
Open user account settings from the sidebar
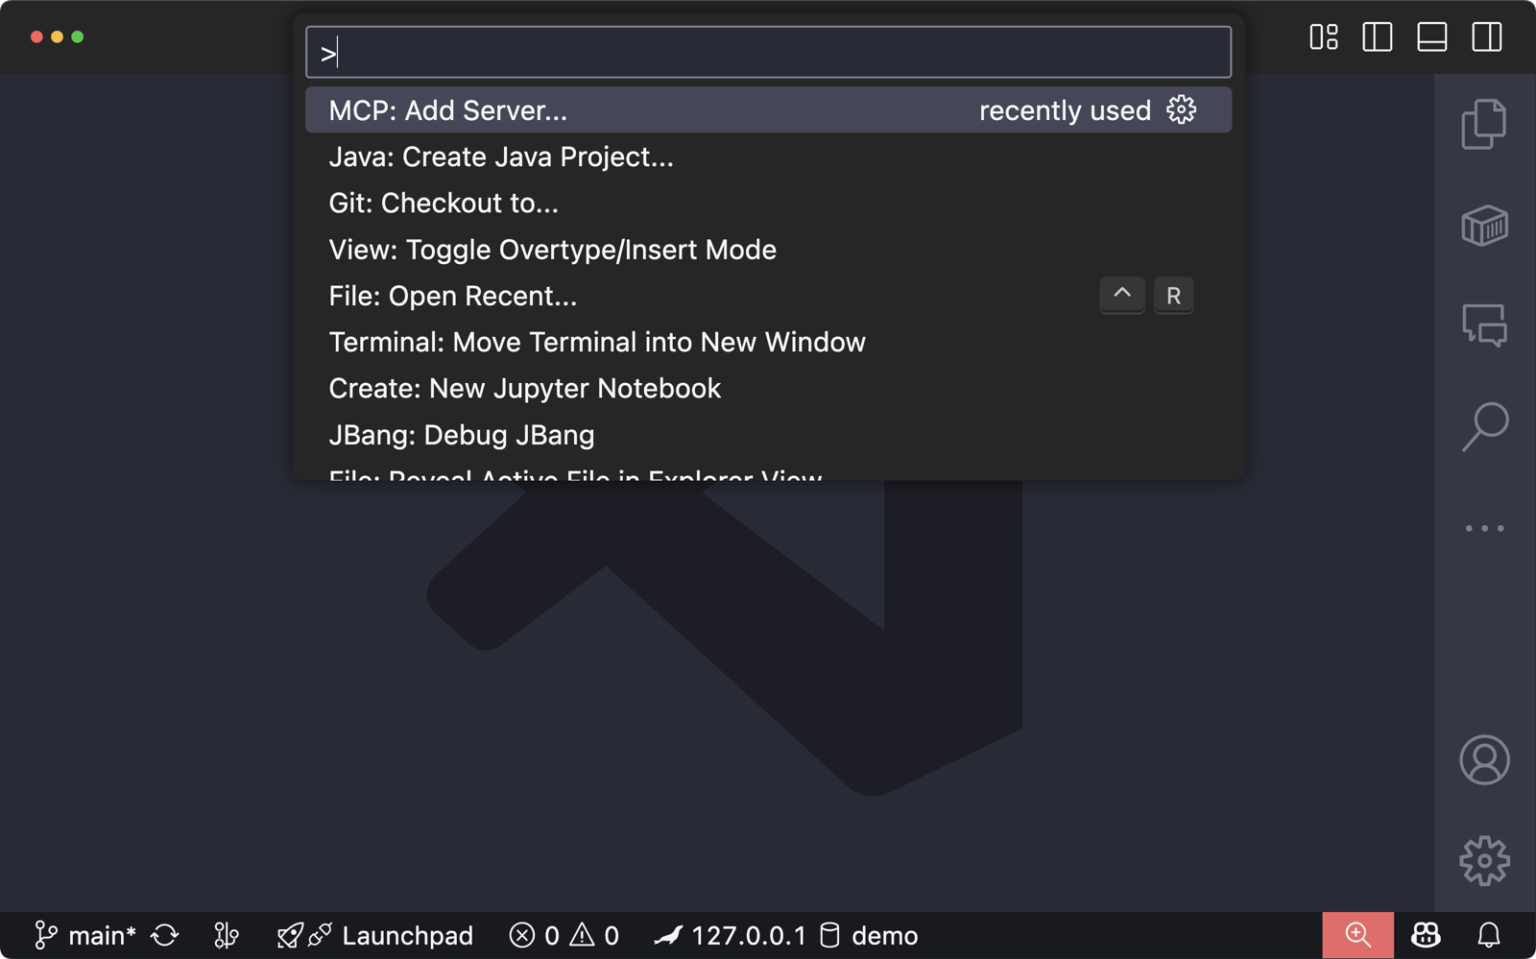(1484, 760)
